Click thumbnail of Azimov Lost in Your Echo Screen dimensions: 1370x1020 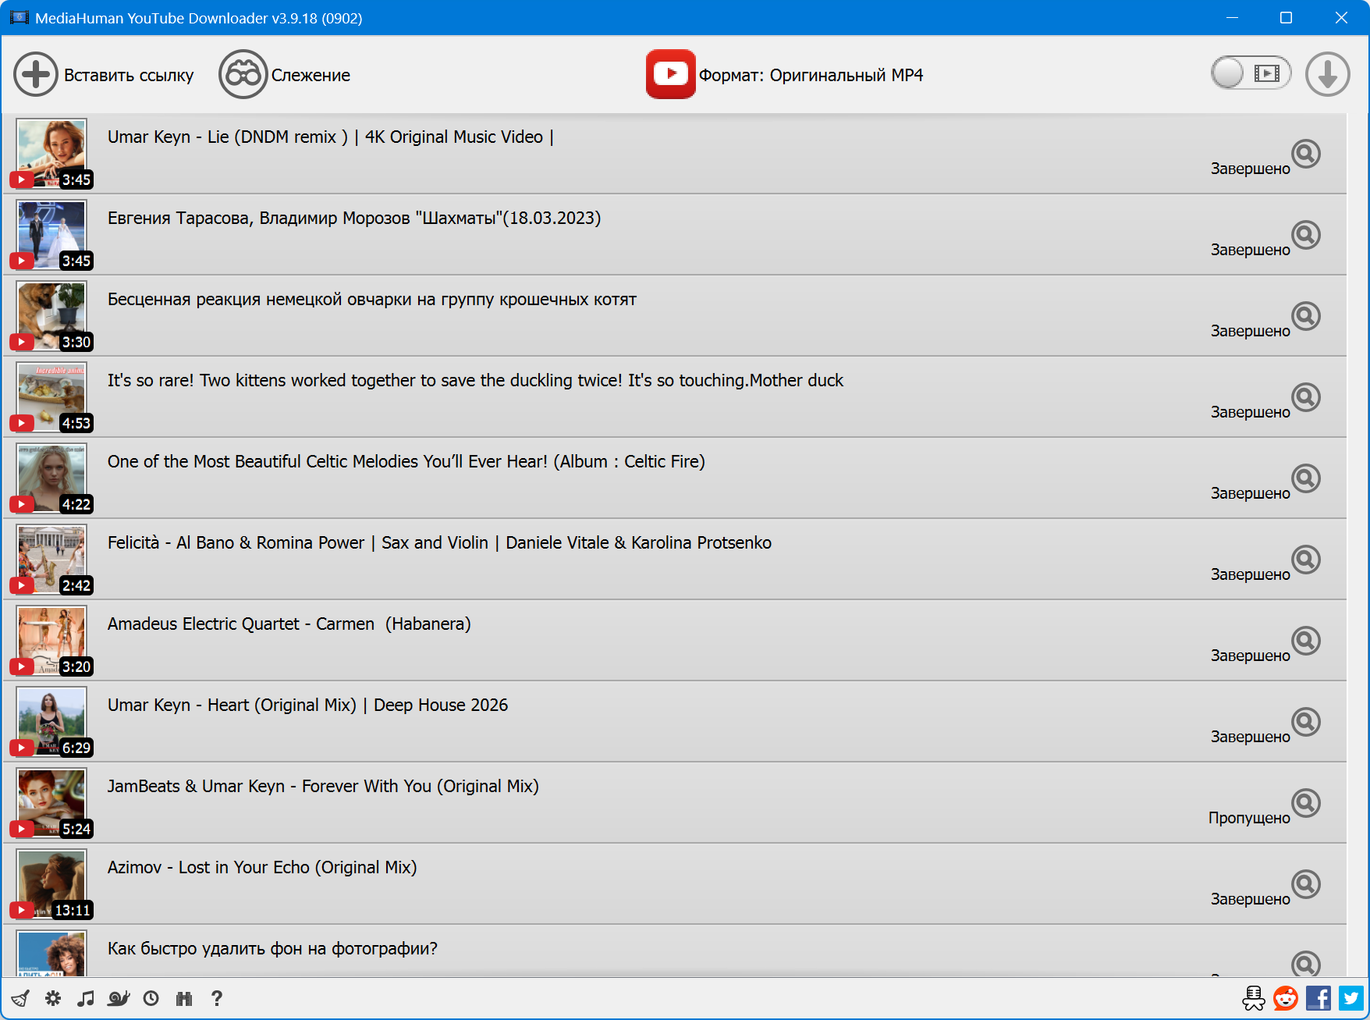click(52, 882)
